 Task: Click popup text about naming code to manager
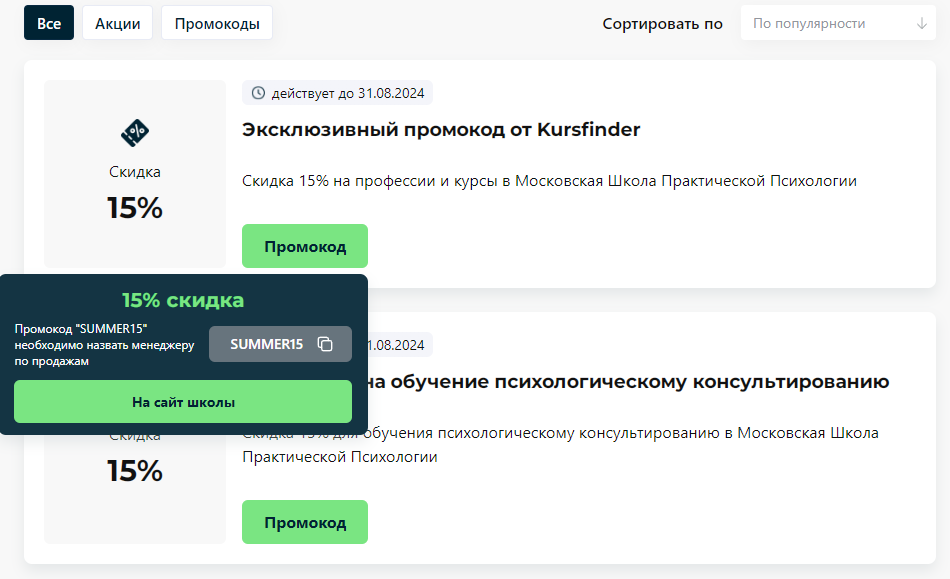[x=104, y=345]
